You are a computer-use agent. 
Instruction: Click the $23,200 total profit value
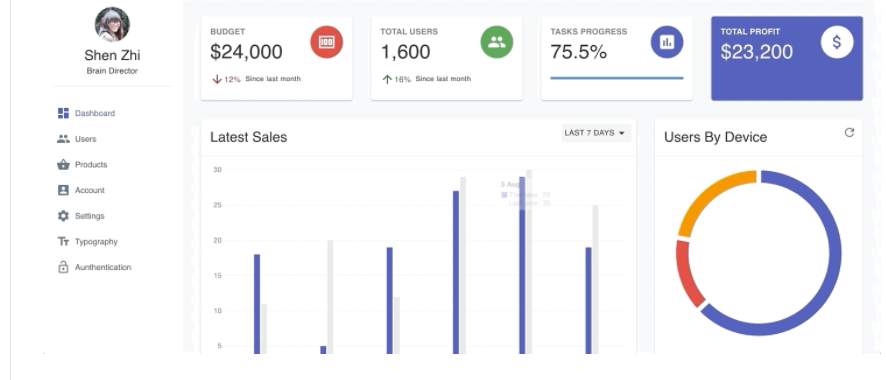757,52
